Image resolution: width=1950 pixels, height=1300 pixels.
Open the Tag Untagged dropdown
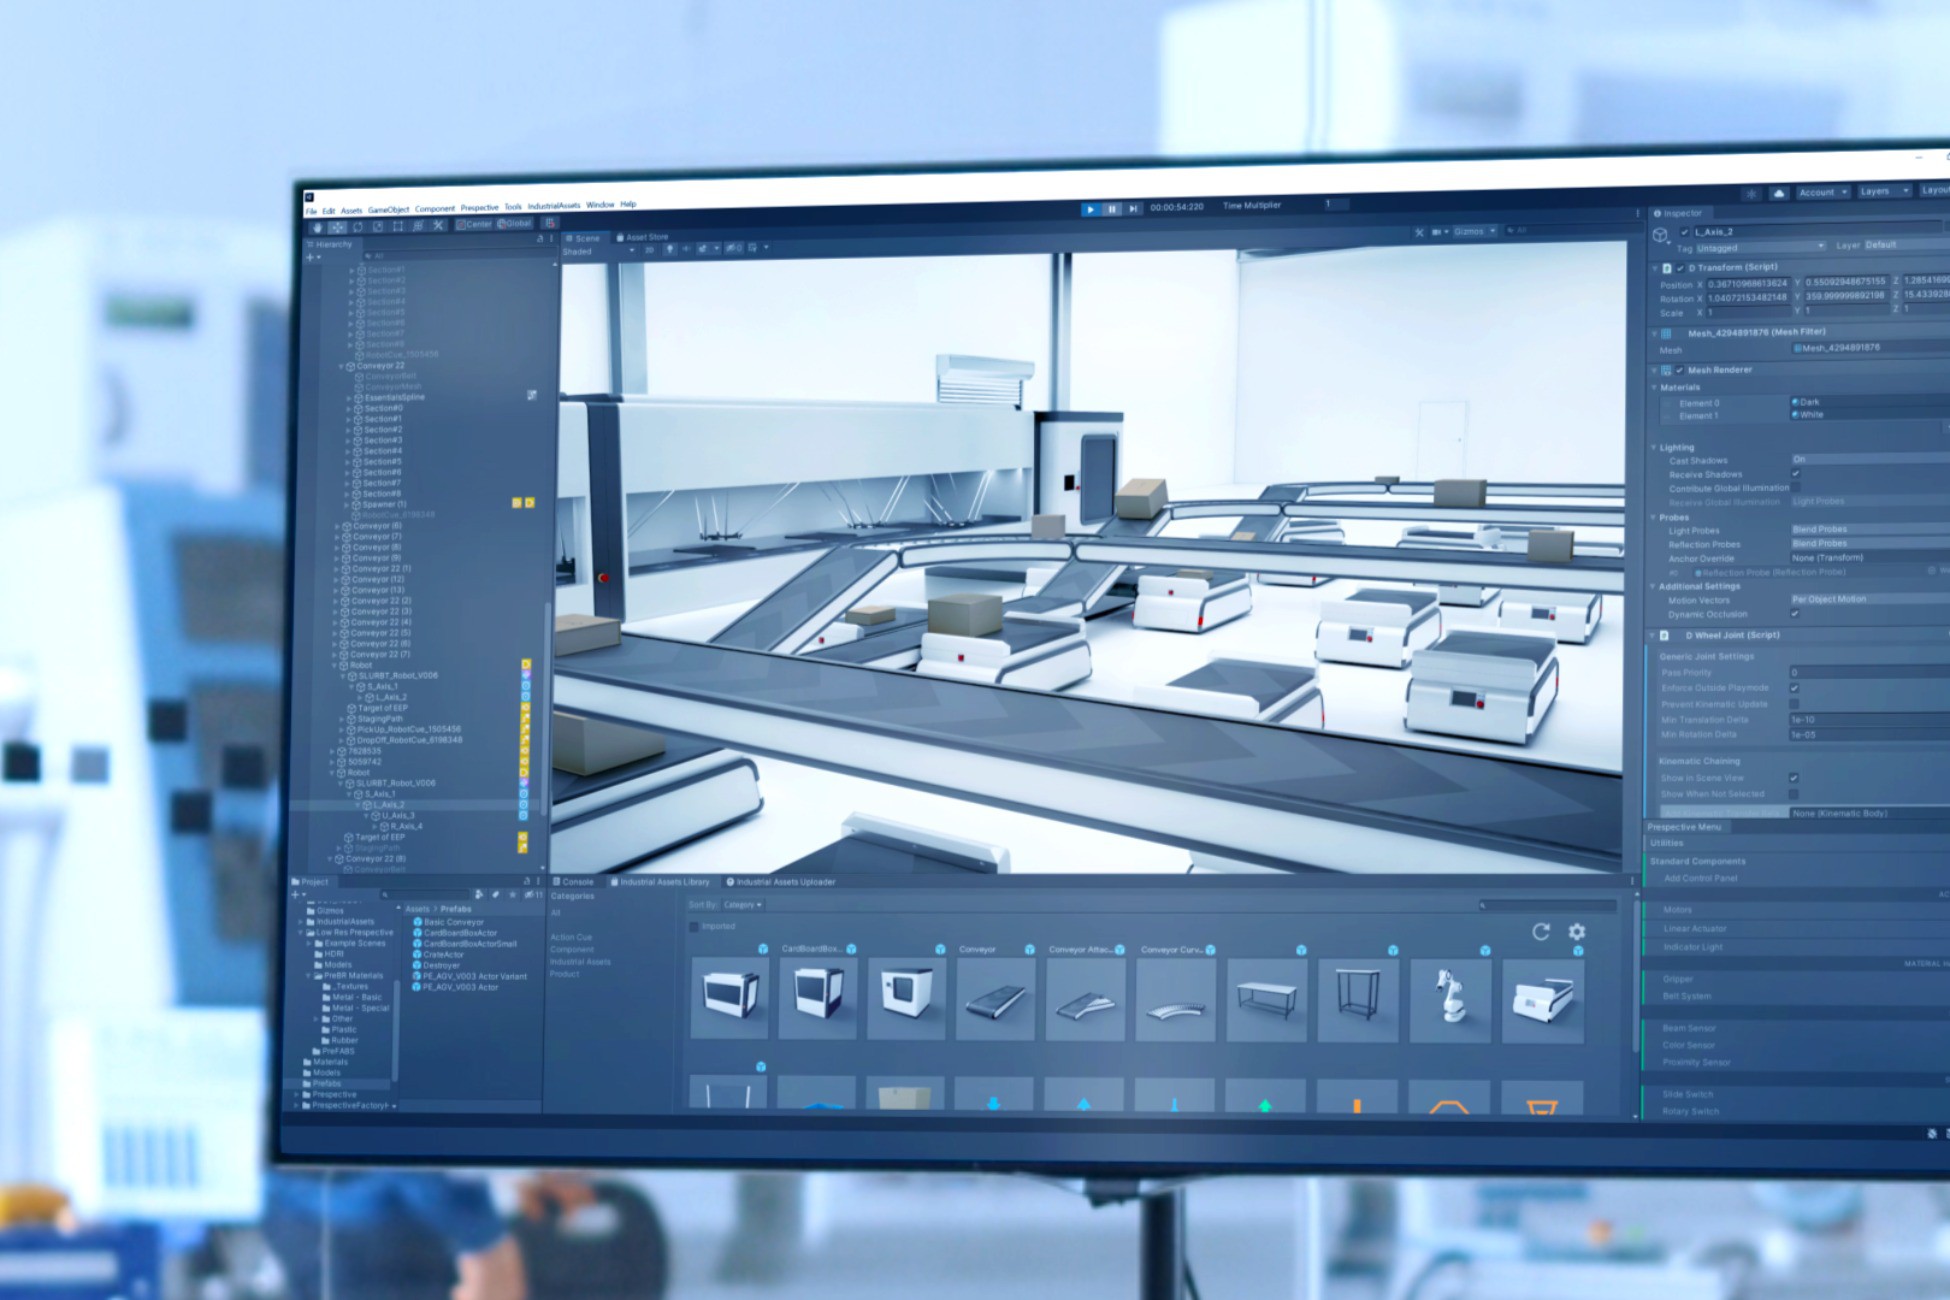pyautogui.click(x=1760, y=244)
